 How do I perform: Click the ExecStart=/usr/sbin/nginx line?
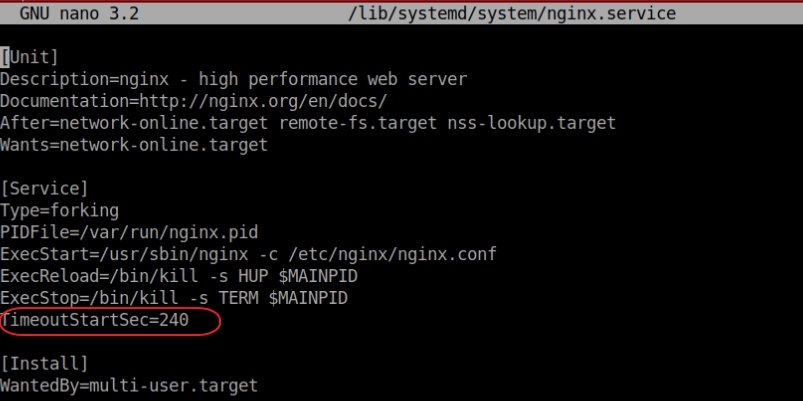pyautogui.click(x=248, y=254)
